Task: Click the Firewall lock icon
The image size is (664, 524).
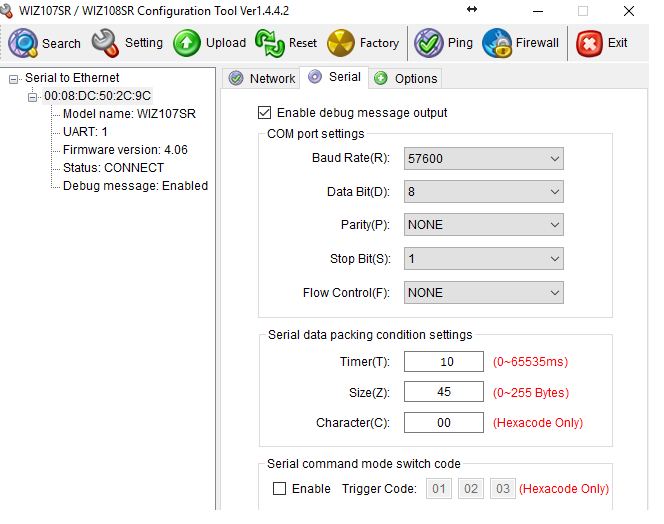Action: tap(497, 43)
